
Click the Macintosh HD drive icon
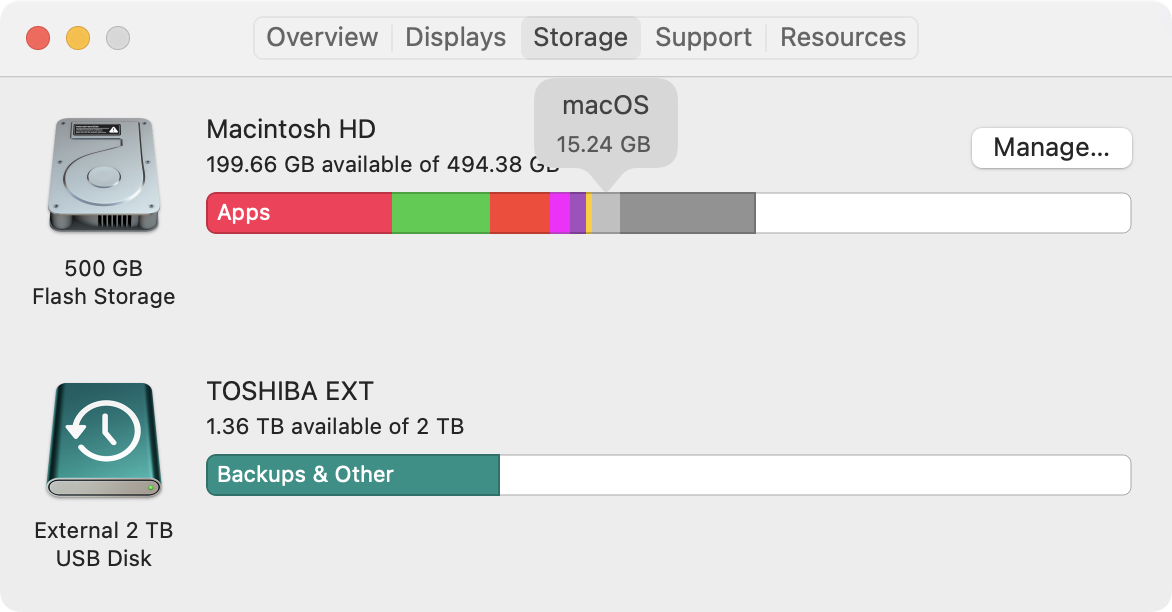click(104, 174)
